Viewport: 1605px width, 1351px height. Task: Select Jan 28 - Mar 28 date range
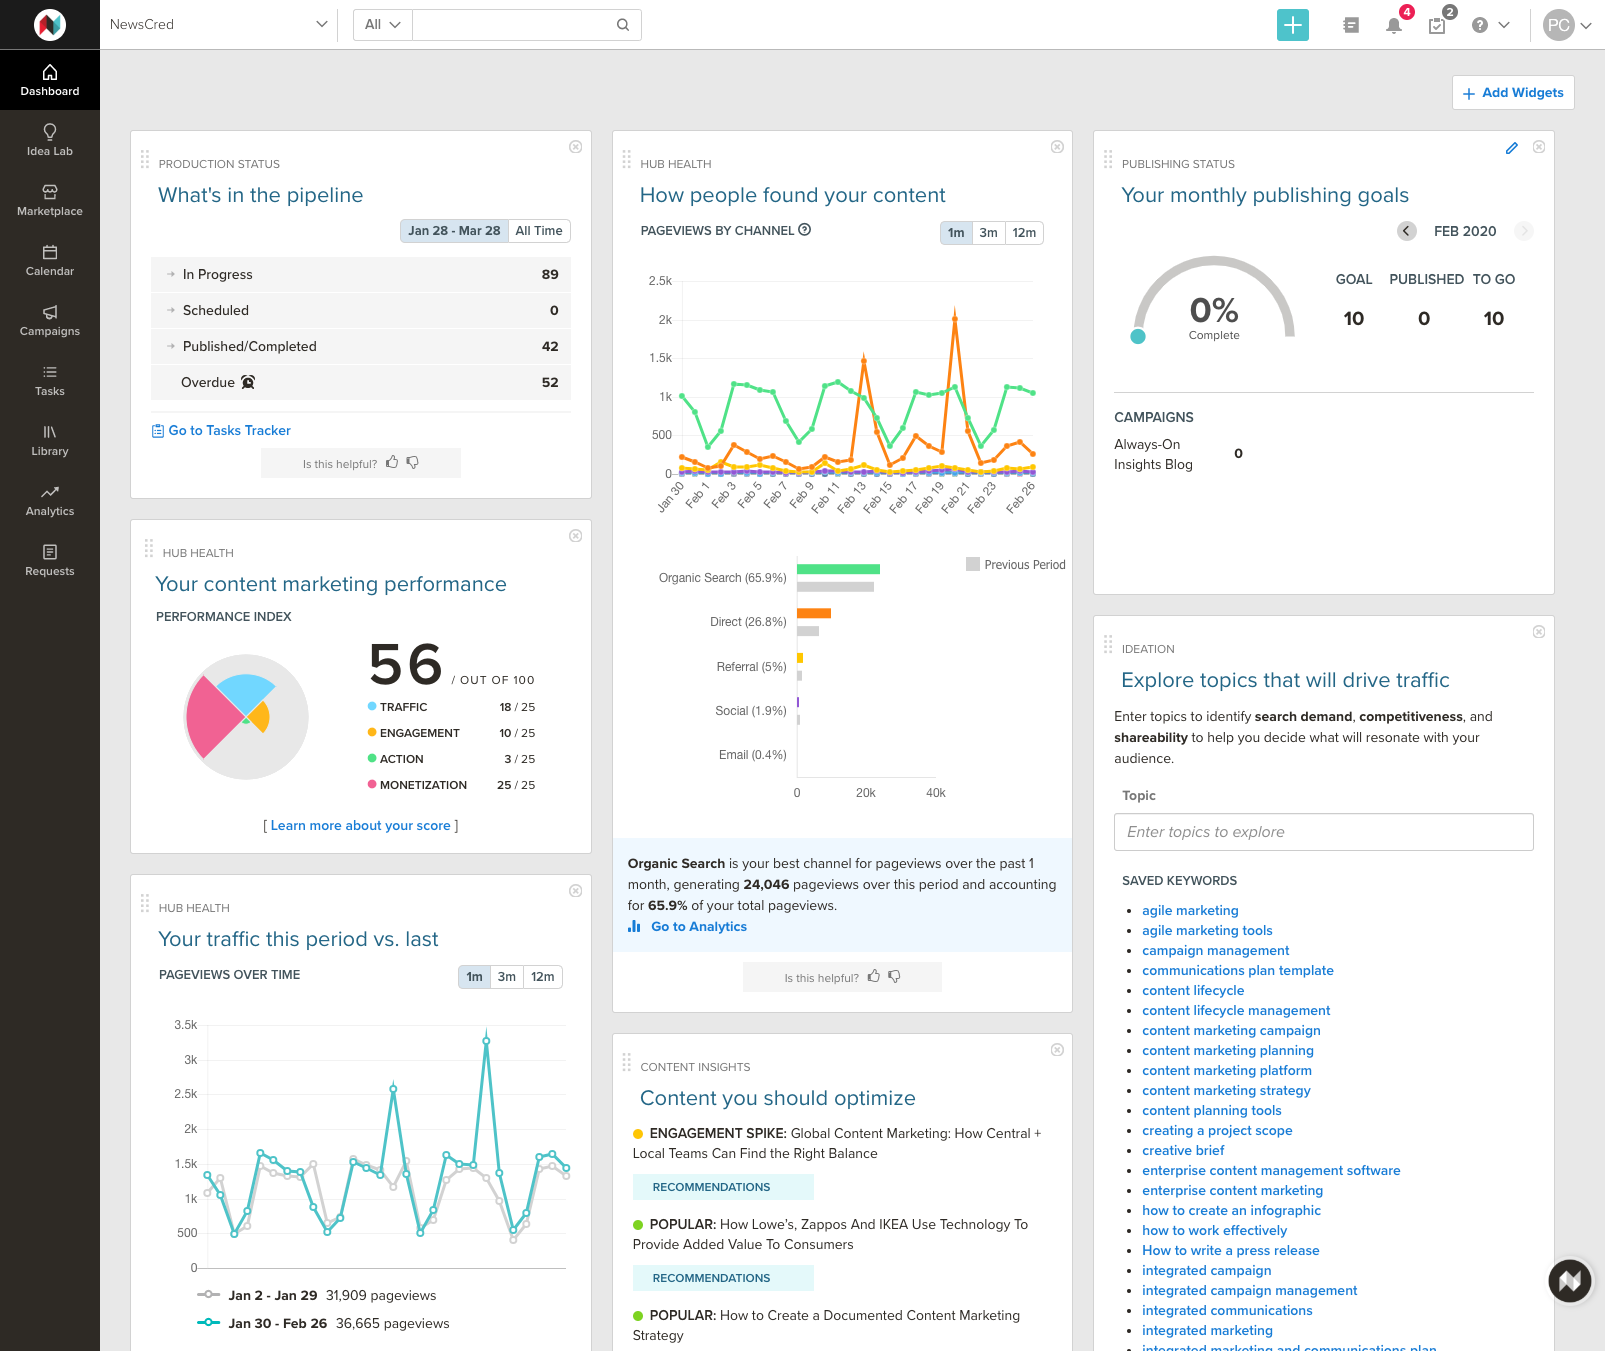tap(454, 231)
